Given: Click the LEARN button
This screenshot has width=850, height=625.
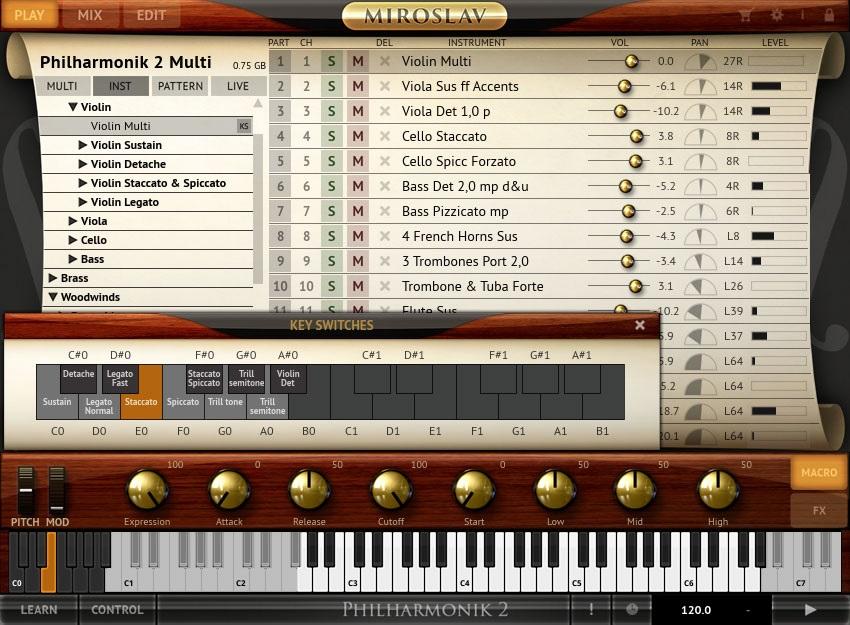Looking at the screenshot, I should [x=39, y=609].
